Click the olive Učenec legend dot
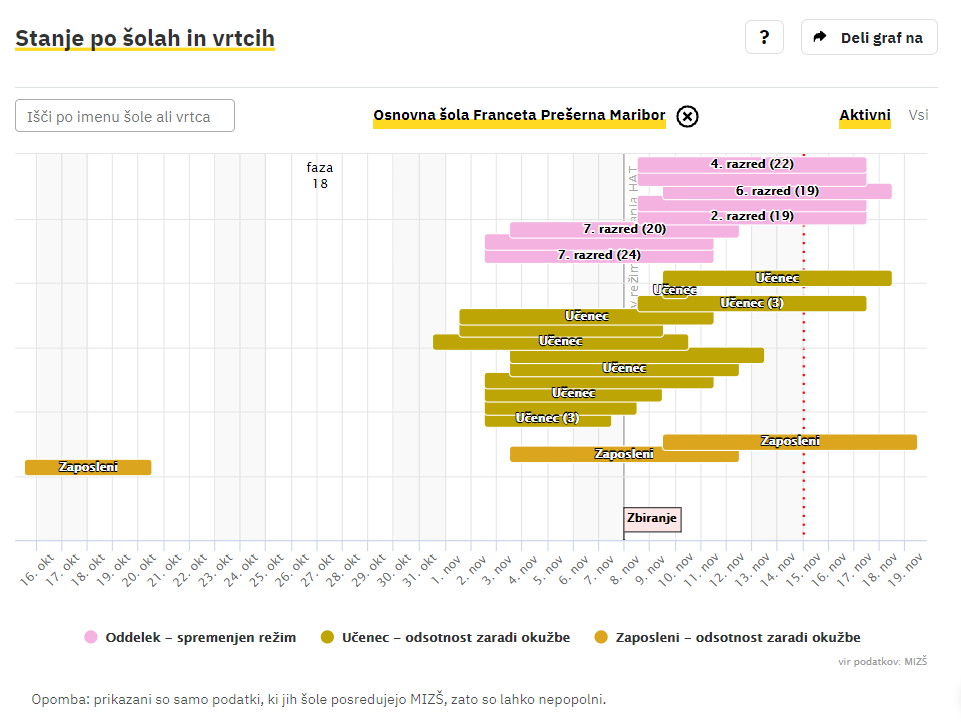Screen dimensions: 961x722 pos(327,637)
